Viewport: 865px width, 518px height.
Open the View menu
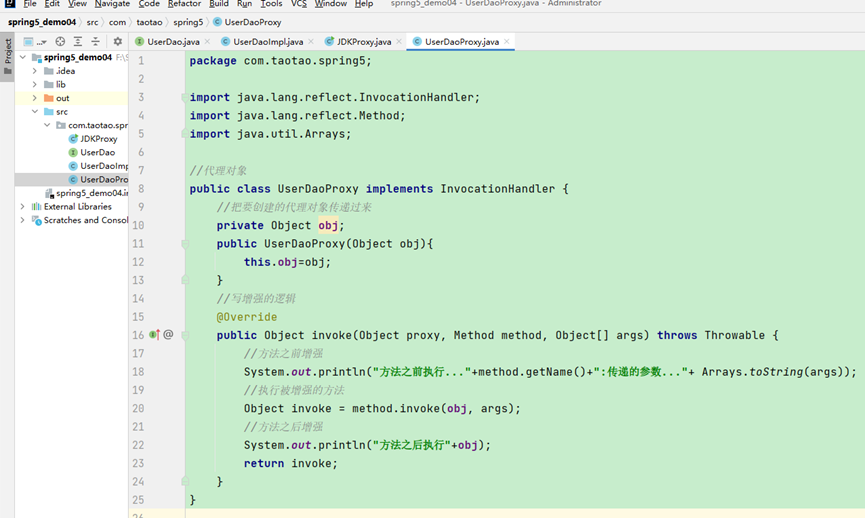(77, 3)
